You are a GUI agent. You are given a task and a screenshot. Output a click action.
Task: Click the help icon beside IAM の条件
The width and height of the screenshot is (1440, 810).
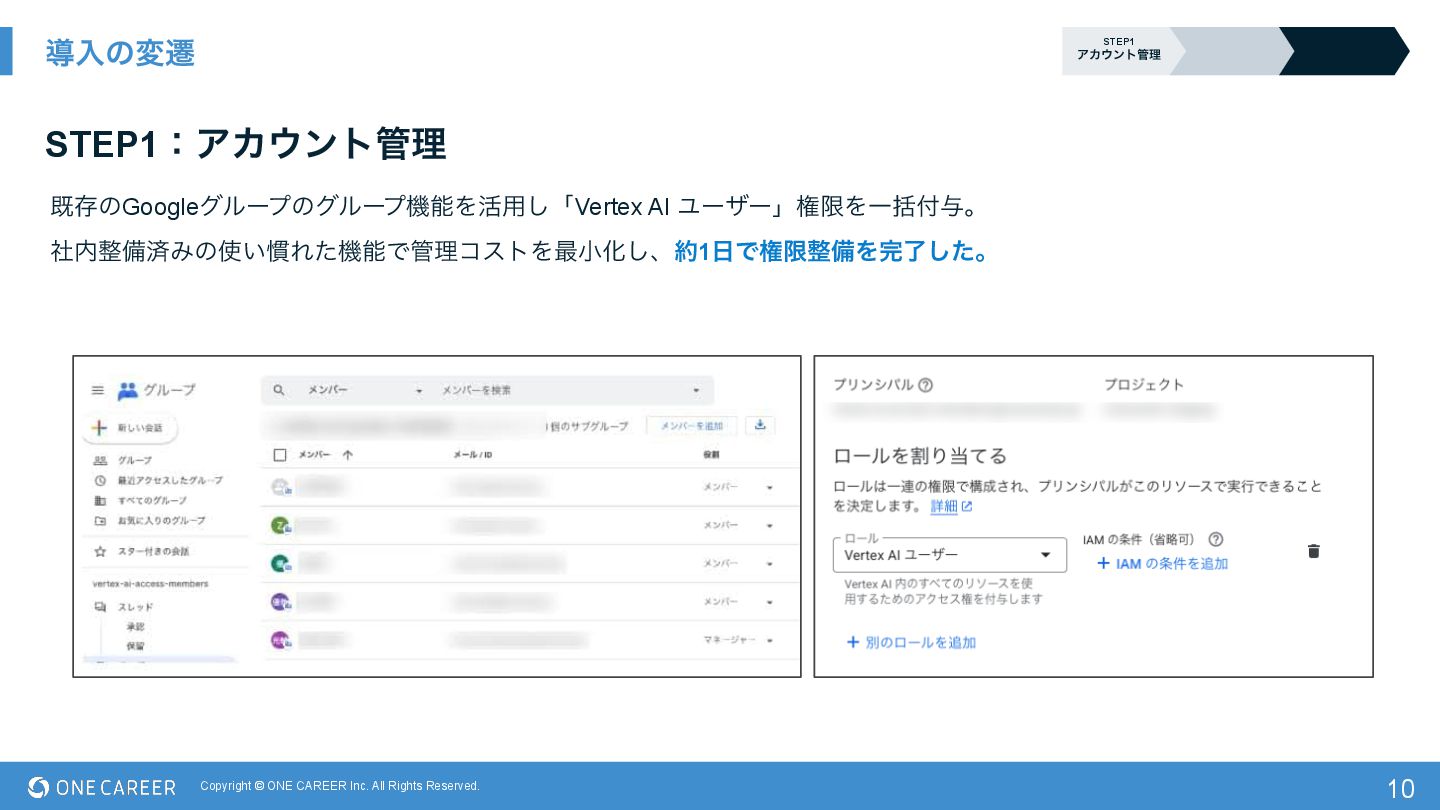point(1216,539)
